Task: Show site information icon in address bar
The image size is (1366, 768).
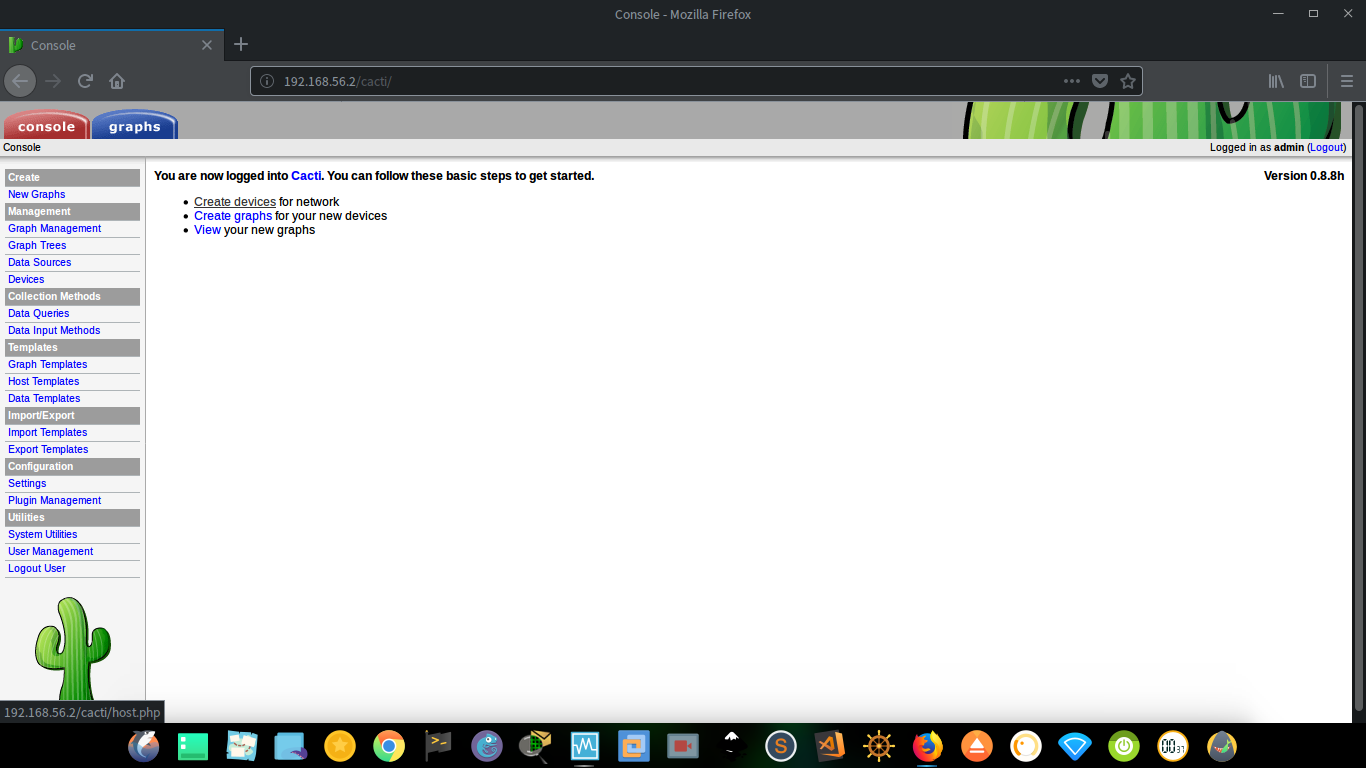Action: point(267,81)
